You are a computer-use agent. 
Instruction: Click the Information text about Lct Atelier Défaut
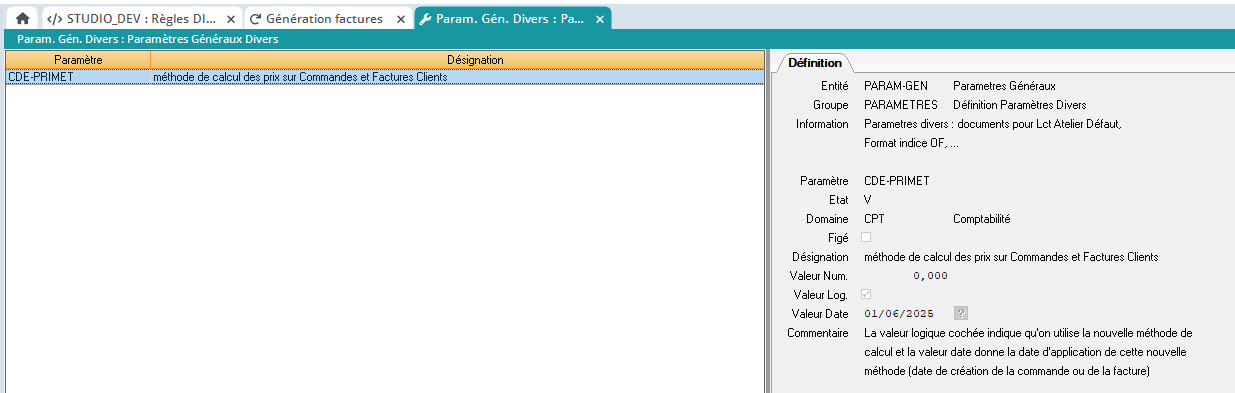coord(993,133)
